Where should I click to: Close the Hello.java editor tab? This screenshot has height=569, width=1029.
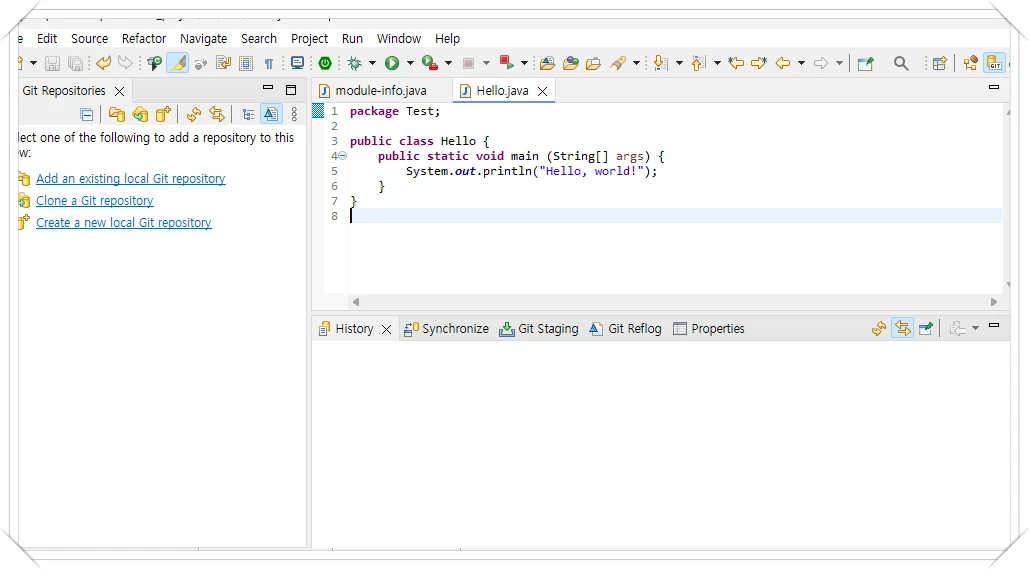point(543,91)
